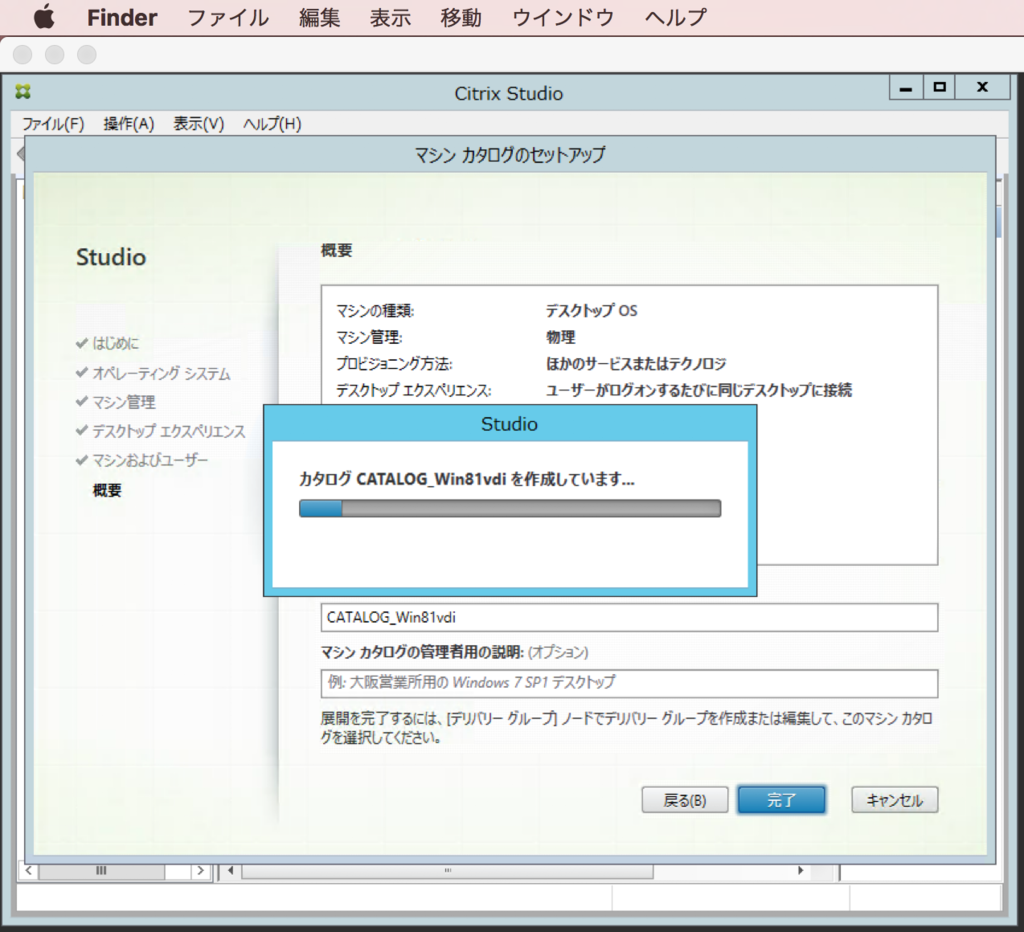Open the 表示(V) menu in Citrix Studio
The width and height of the screenshot is (1024, 932).
(x=199, y=124)
